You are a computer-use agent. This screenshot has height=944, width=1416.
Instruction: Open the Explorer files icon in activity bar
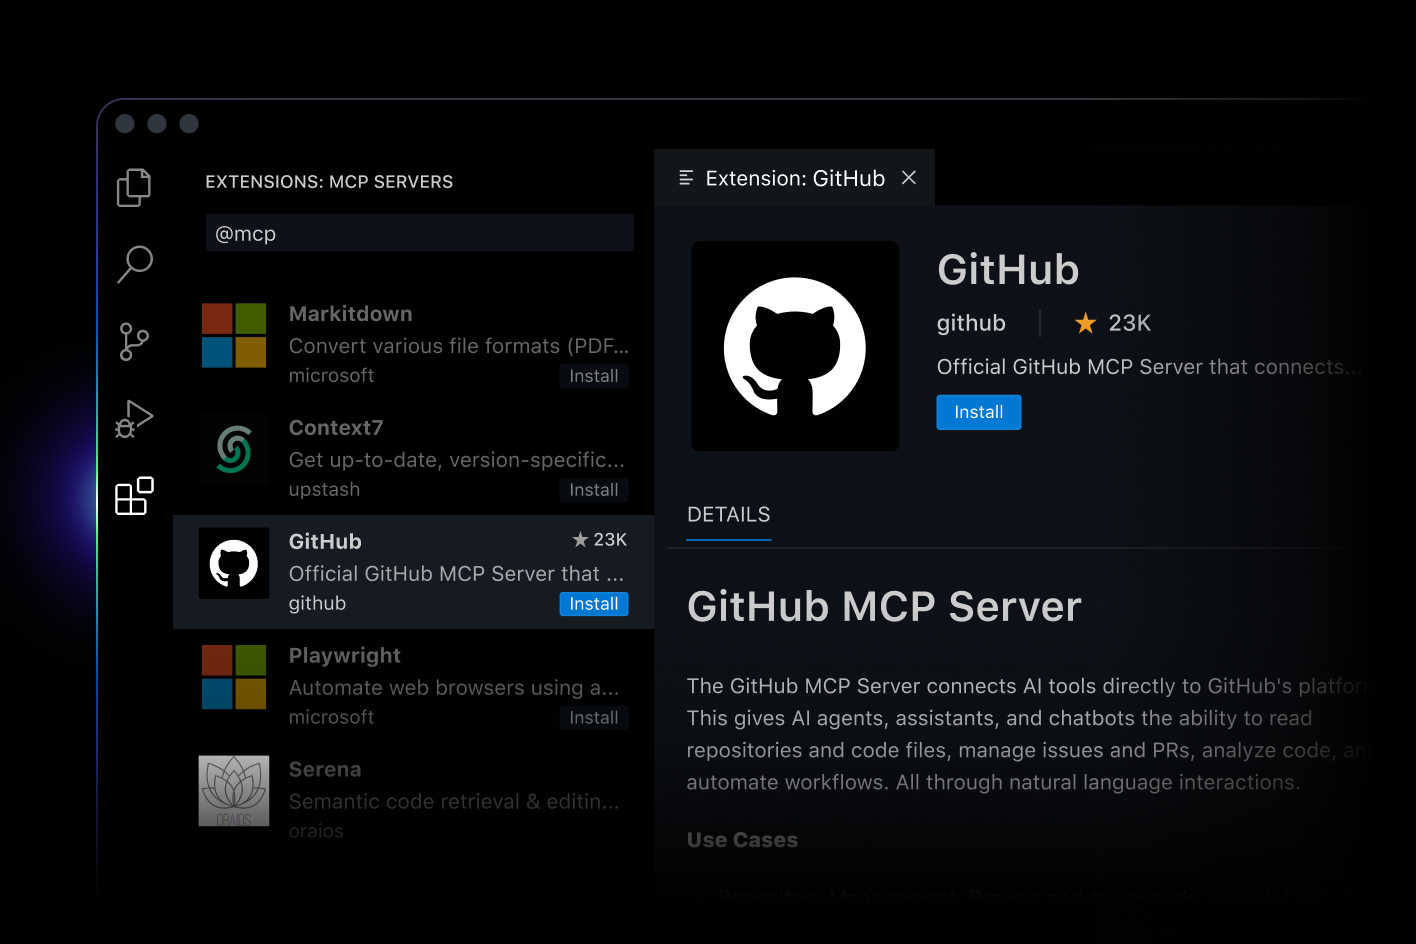pyautogui.click(x=134, y=187)
